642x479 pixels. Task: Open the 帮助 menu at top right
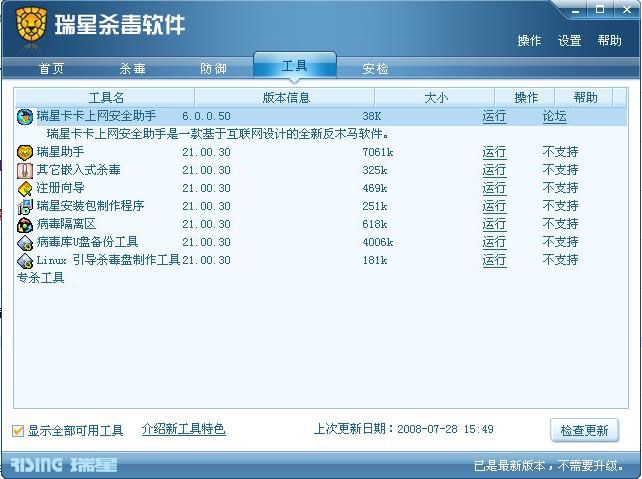point(609,41)
